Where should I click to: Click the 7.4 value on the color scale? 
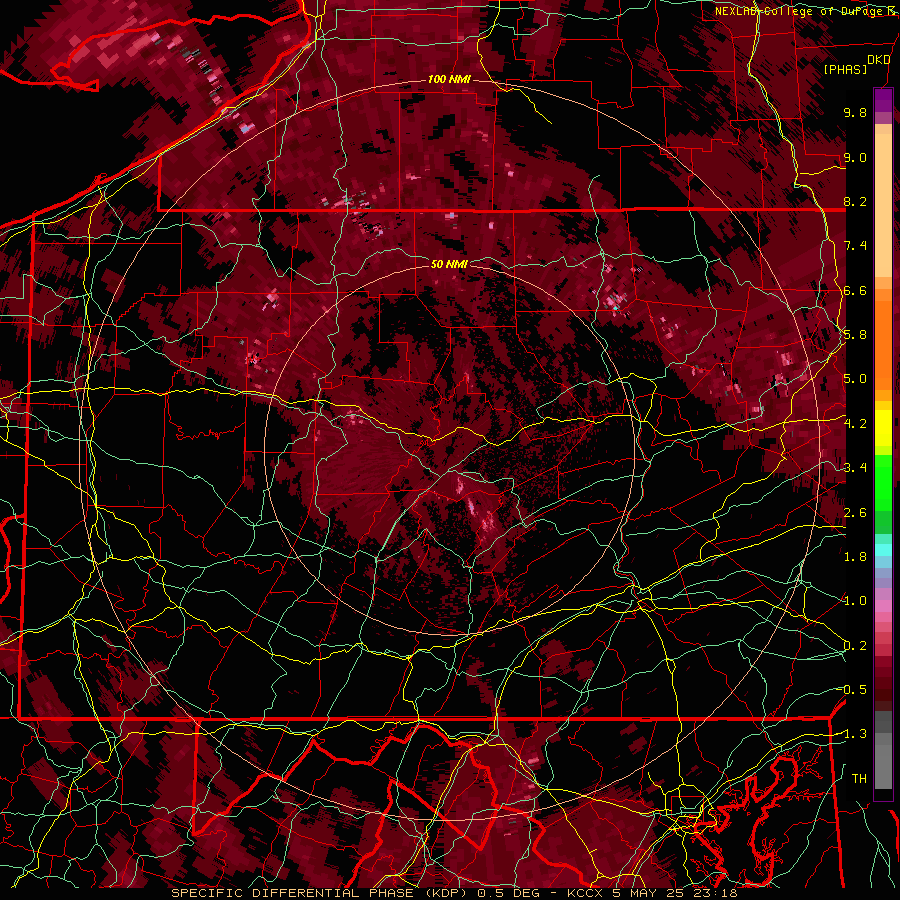coord(855,246)
